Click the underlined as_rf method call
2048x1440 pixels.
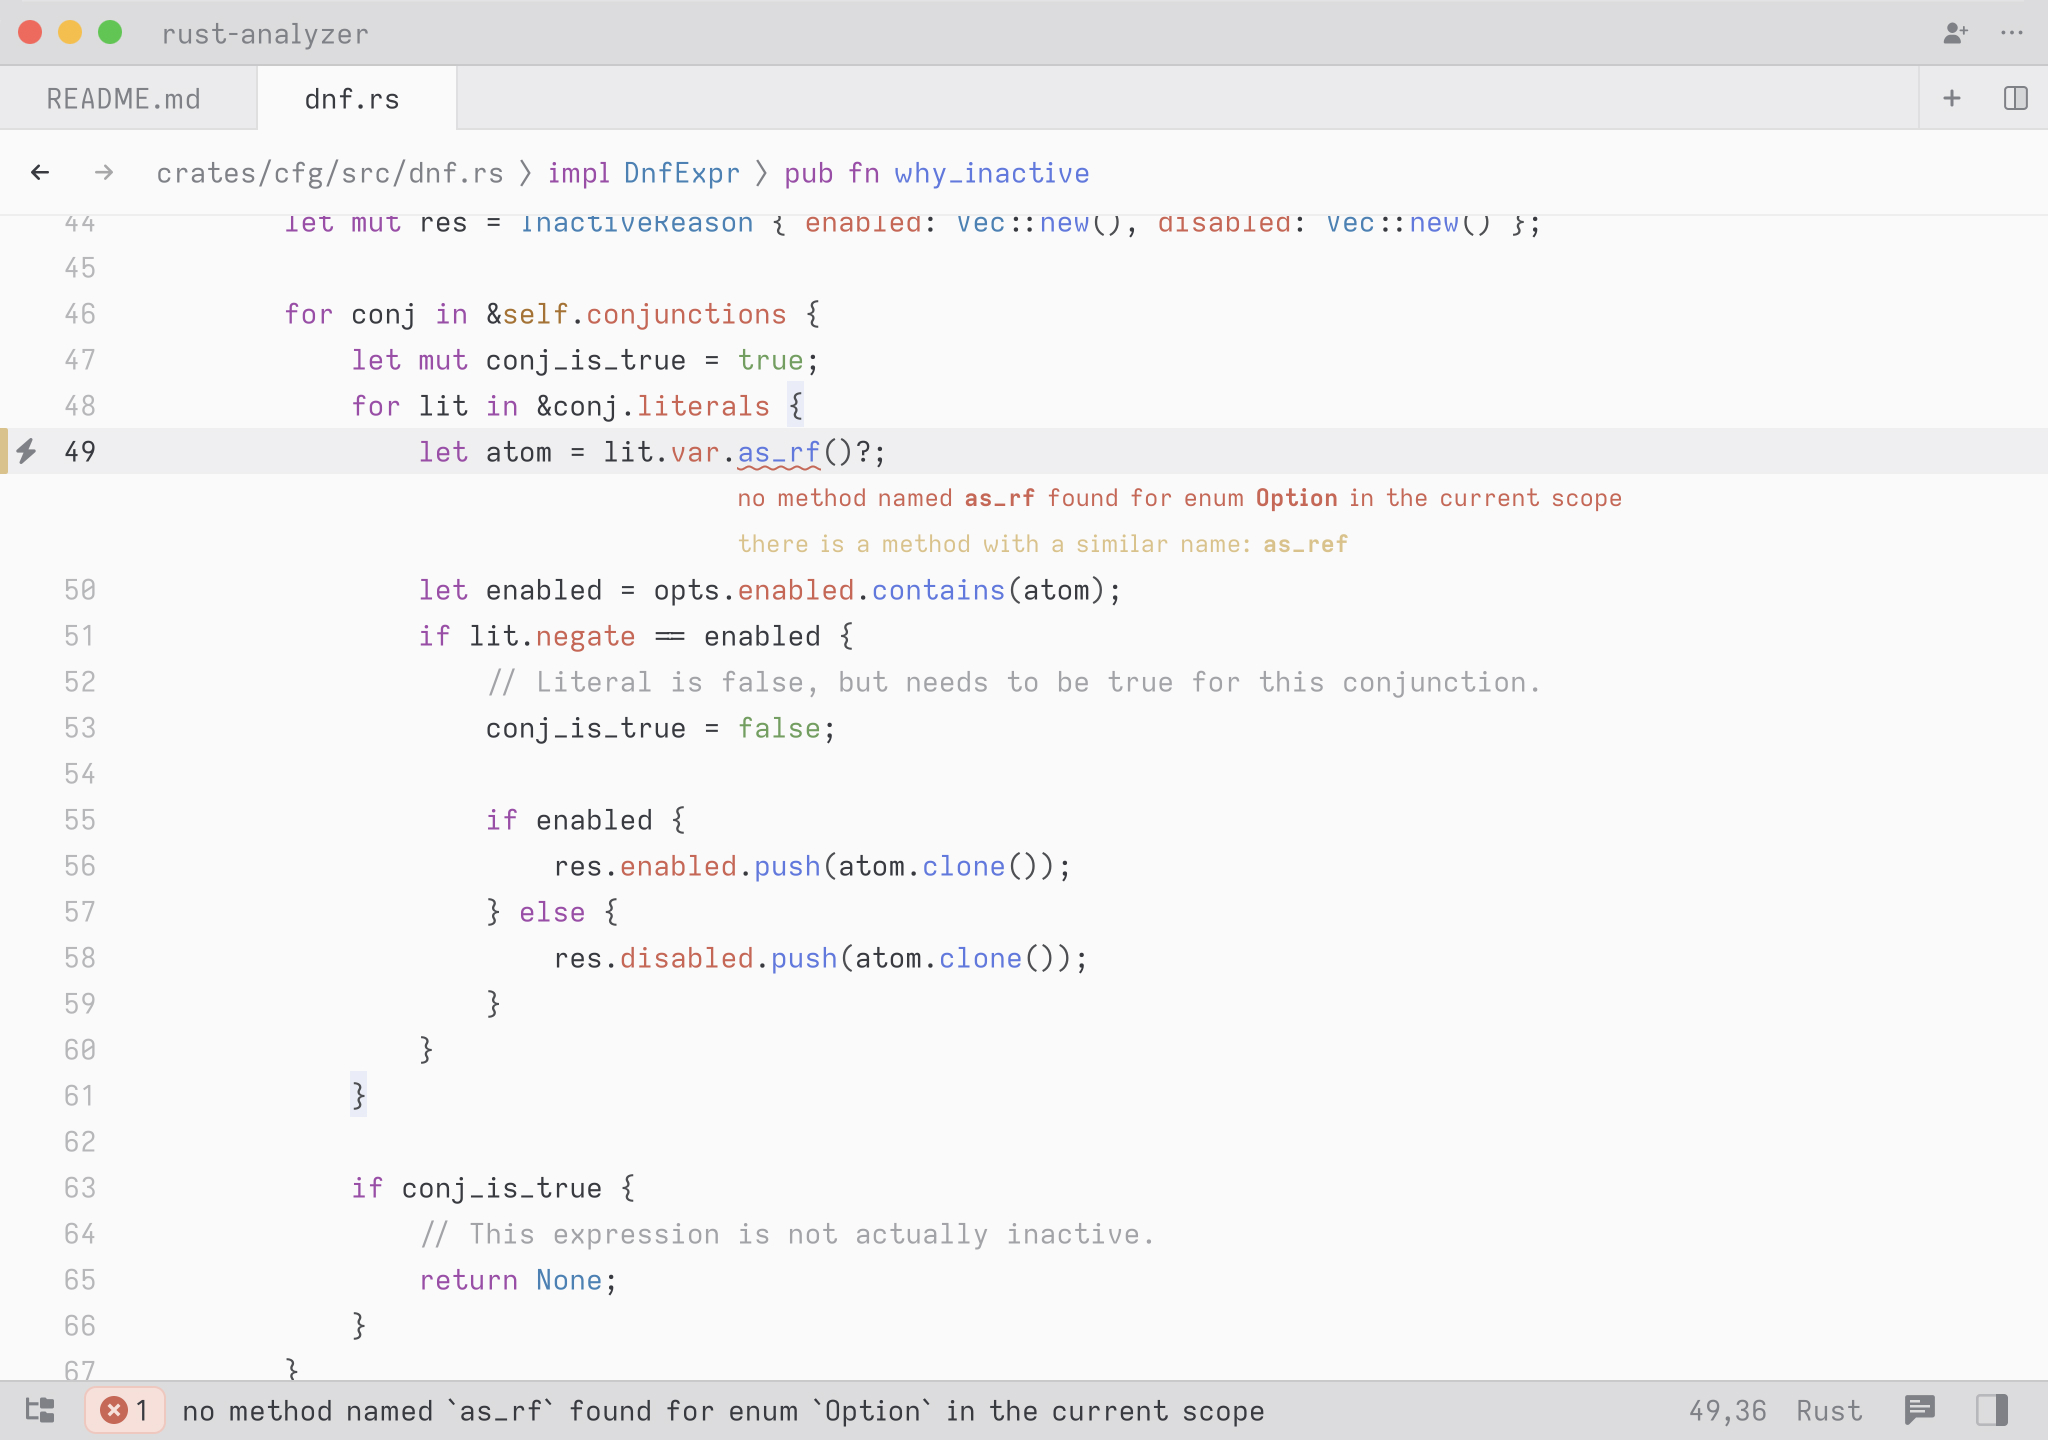778,452
